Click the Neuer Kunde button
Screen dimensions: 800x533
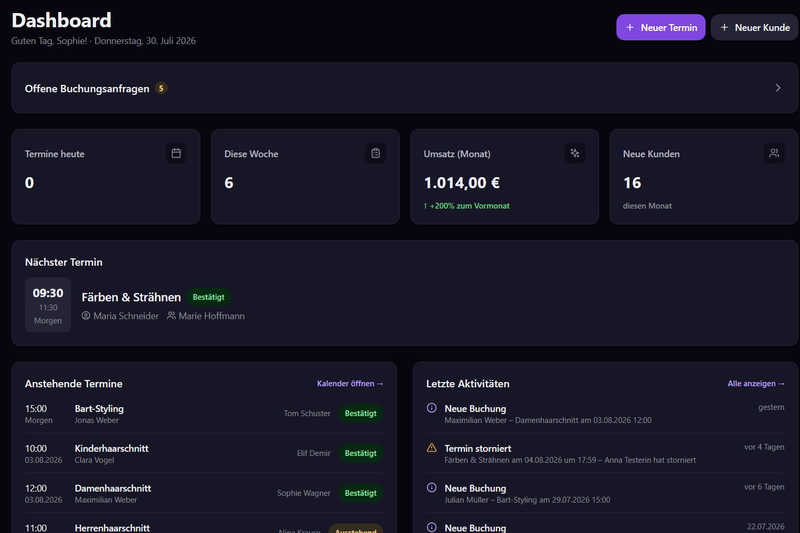(755, 28)
